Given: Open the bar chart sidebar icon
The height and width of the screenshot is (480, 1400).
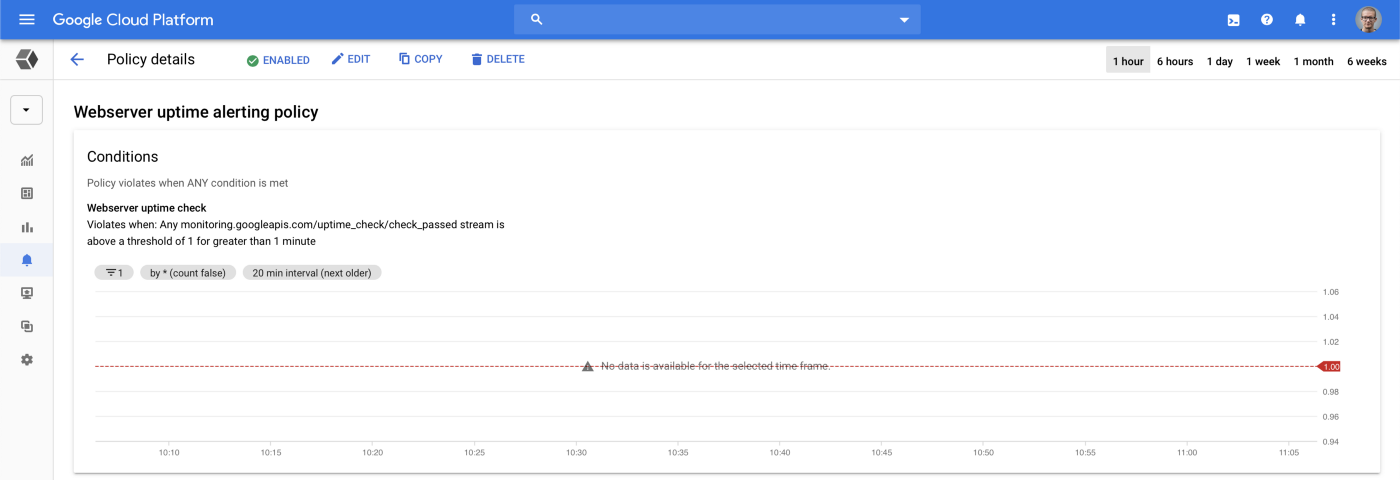Looking at the screenshot, I should (x=27, y=227).
